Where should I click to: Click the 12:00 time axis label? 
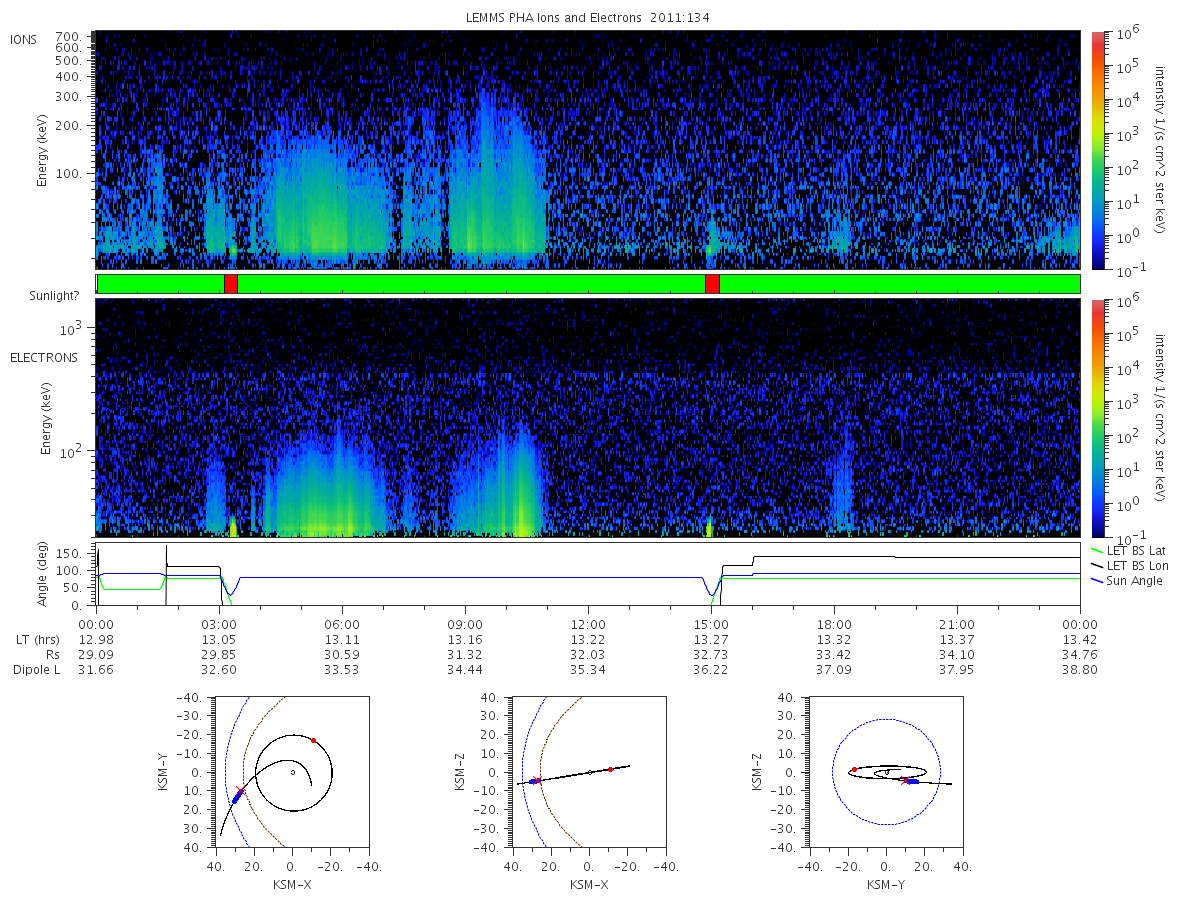pos(588,624)
